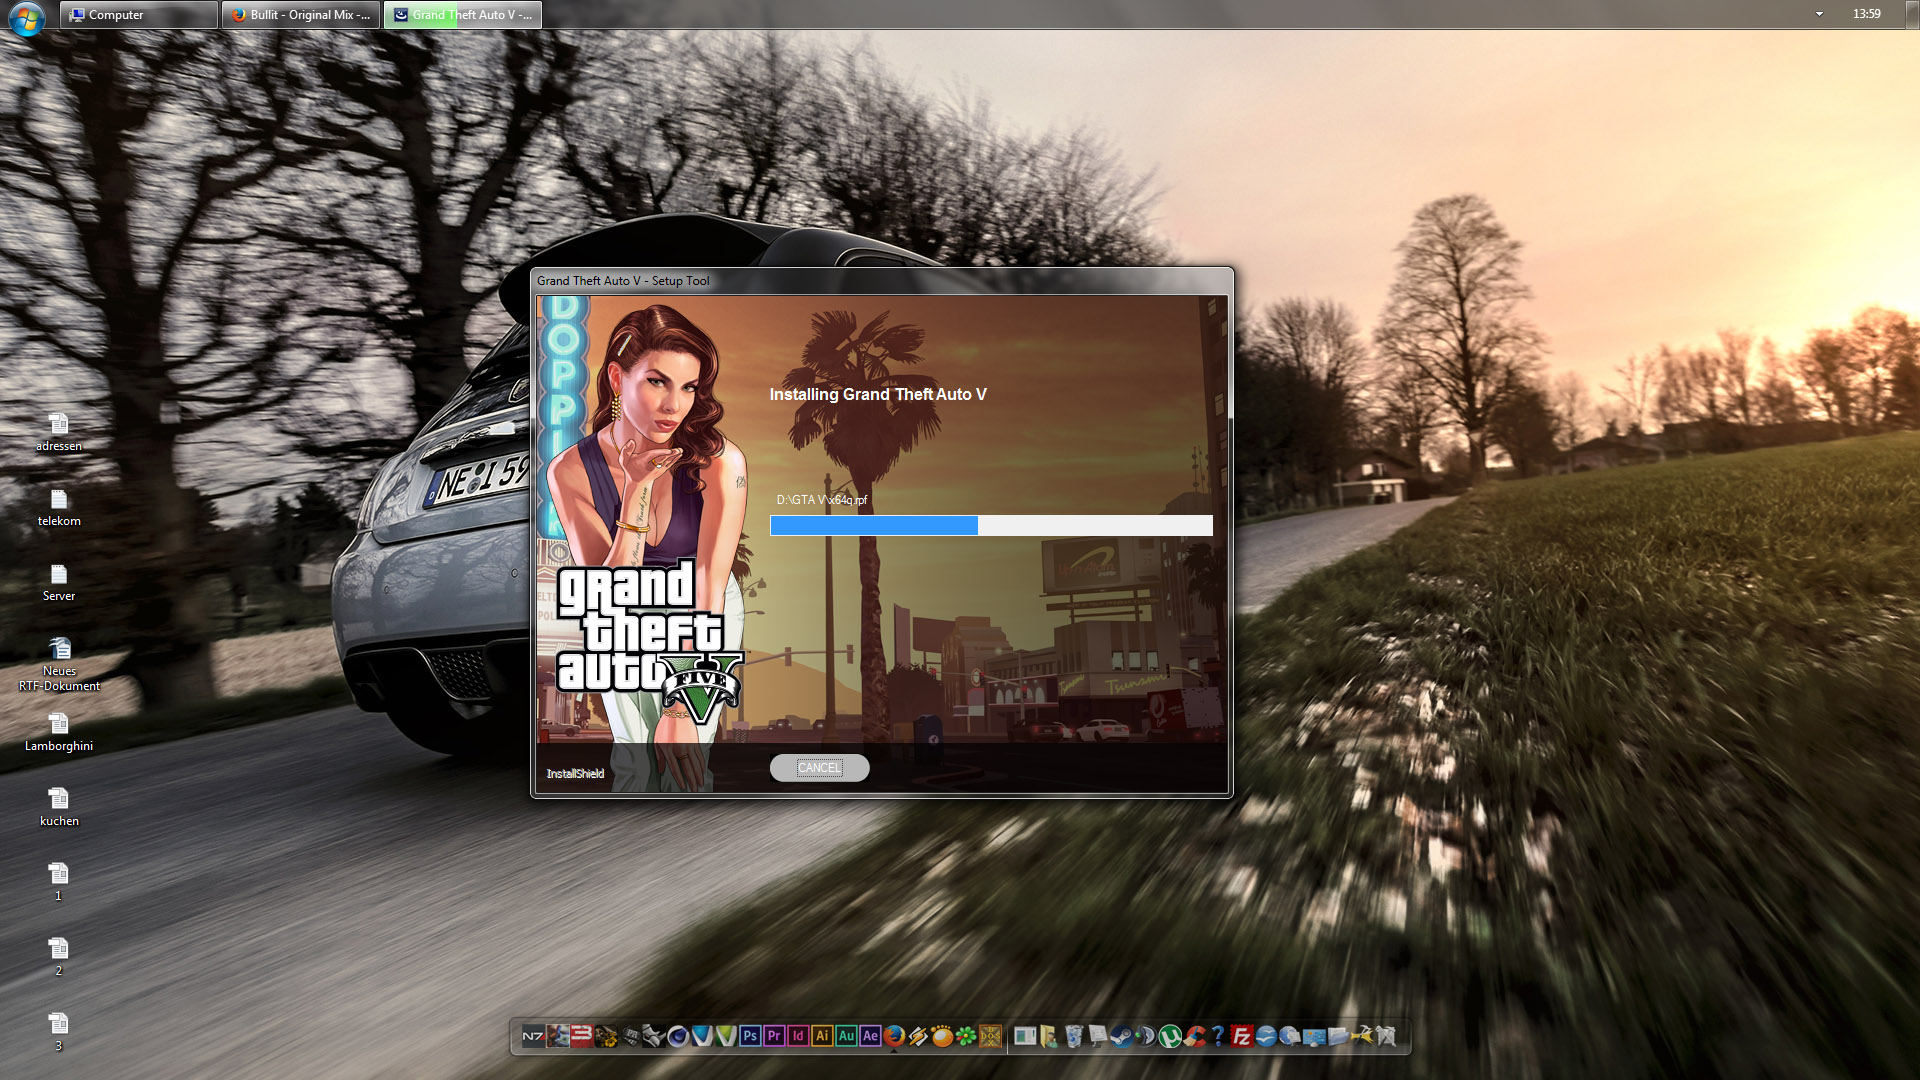Select the telekom desktop file

(59, 507)
